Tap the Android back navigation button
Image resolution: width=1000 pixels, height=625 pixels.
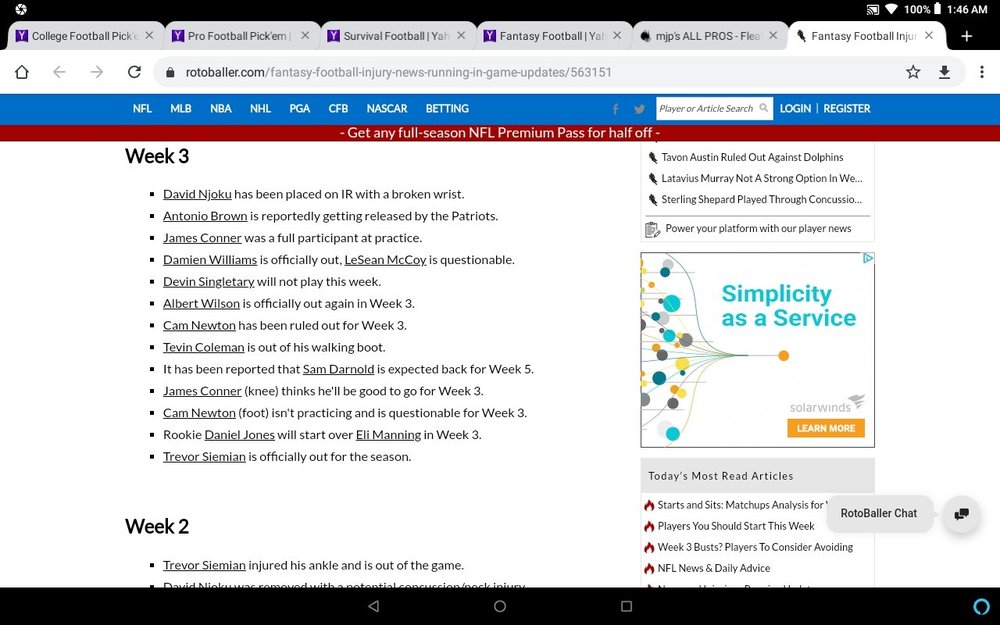374,606
